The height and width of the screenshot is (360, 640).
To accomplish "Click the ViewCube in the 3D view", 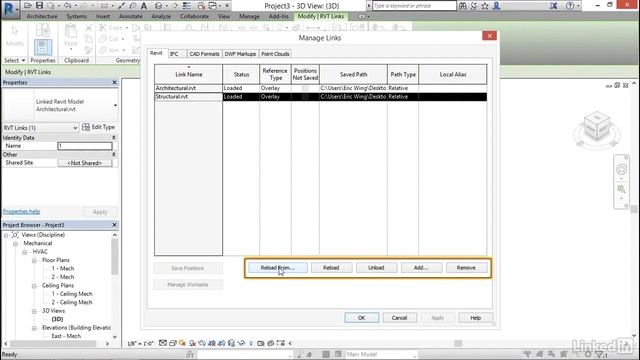I will 597,127.
